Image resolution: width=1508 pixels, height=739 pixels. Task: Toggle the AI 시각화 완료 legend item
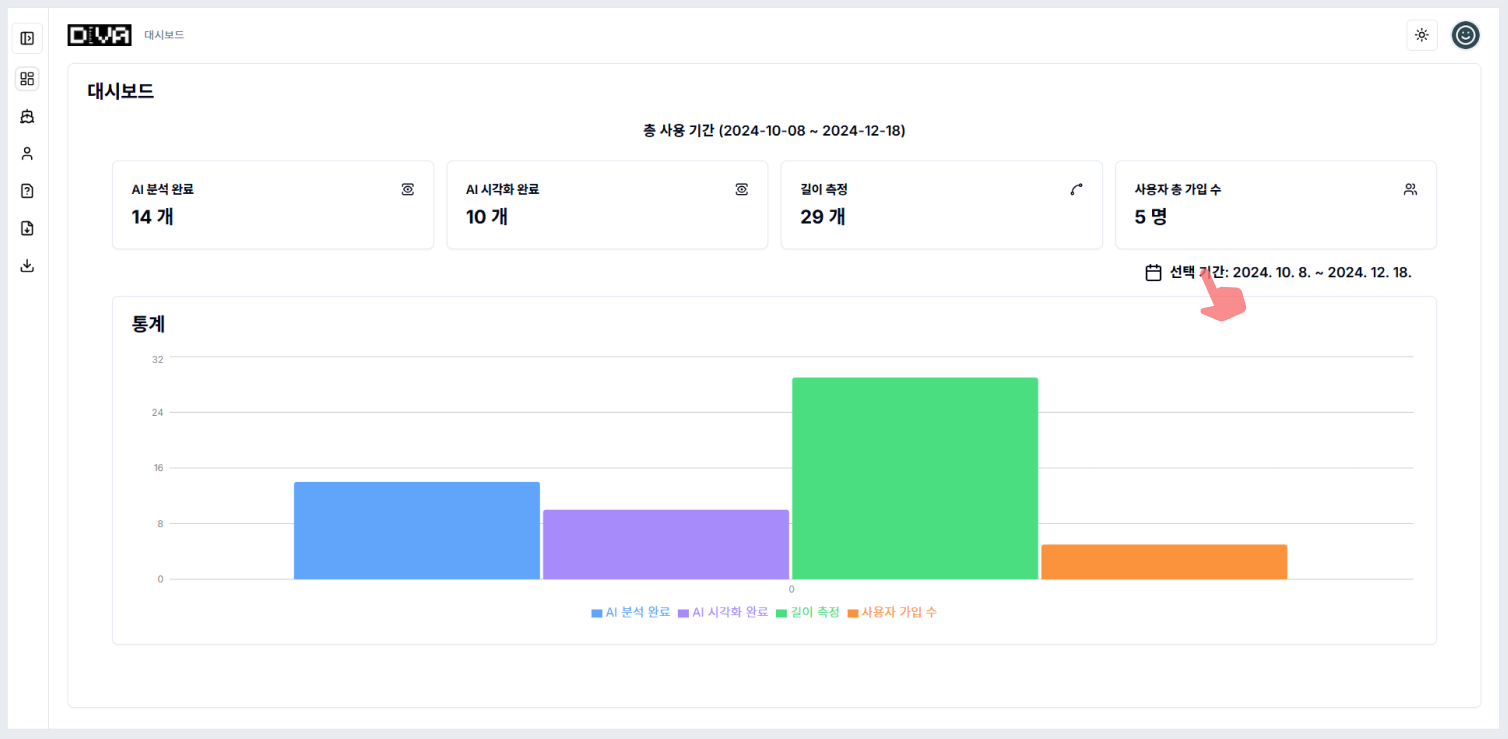(723, 612)
